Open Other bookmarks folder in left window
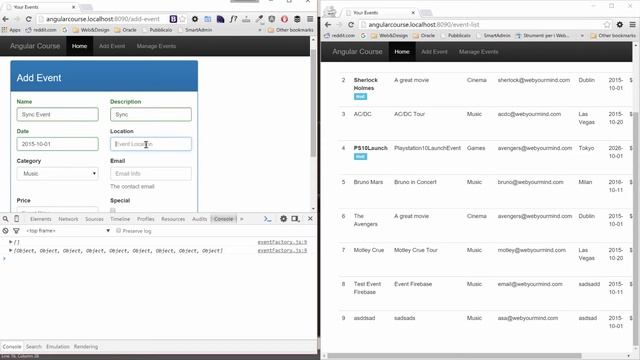Image resolution: width=640 pixels, height=360 pixels. (291, 30)
